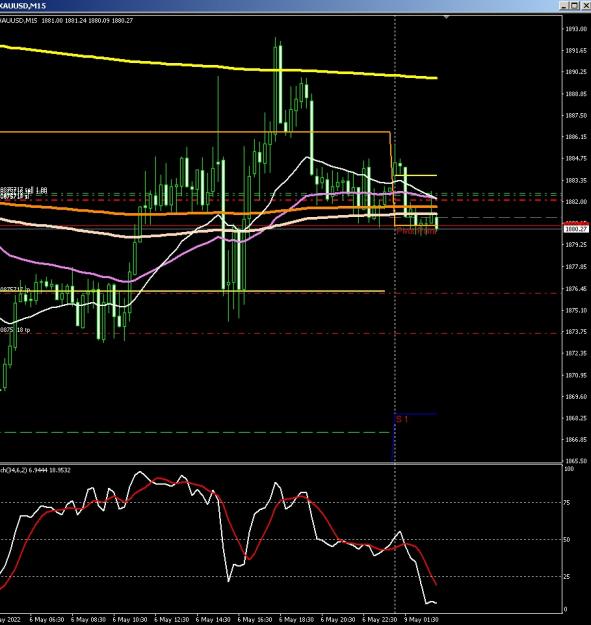Minimize the XAUUSD,M15 chart window

click(x=564, y=5)
